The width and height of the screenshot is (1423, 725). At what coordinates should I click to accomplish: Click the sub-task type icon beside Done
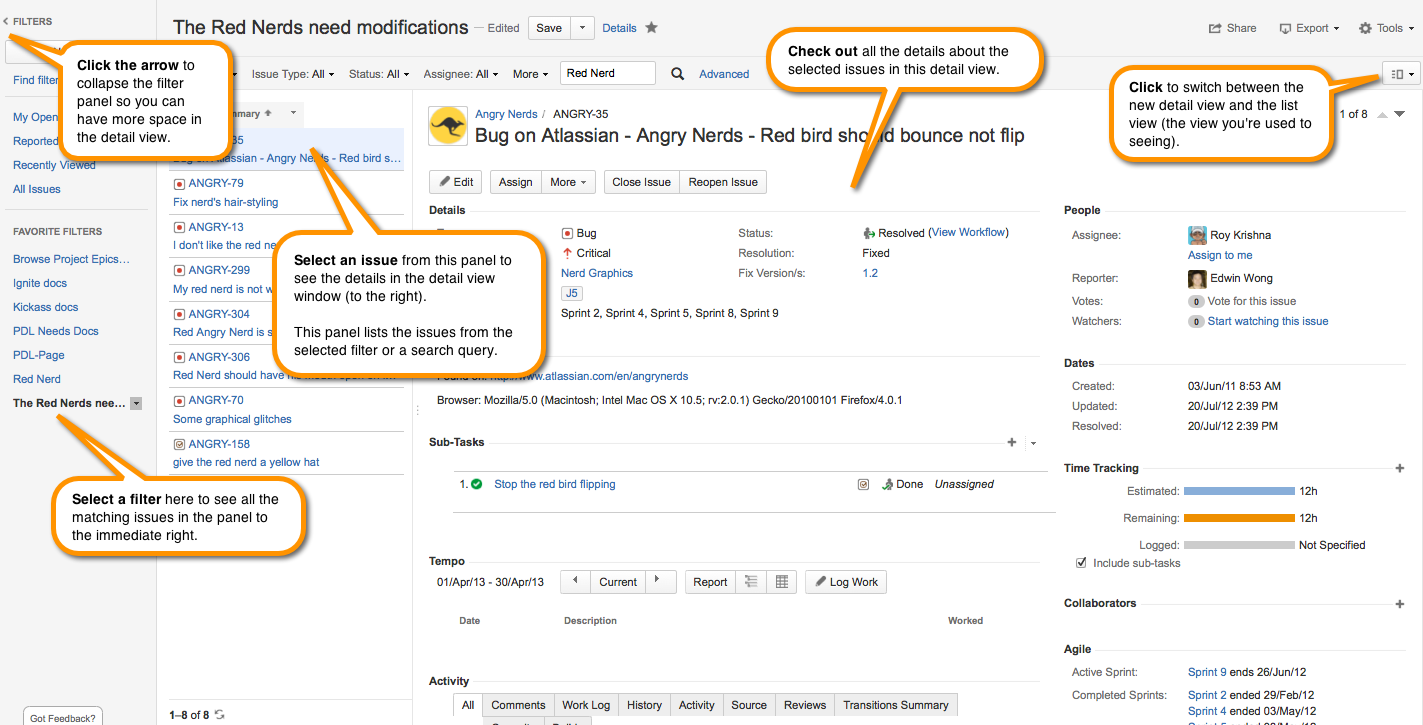864,484
